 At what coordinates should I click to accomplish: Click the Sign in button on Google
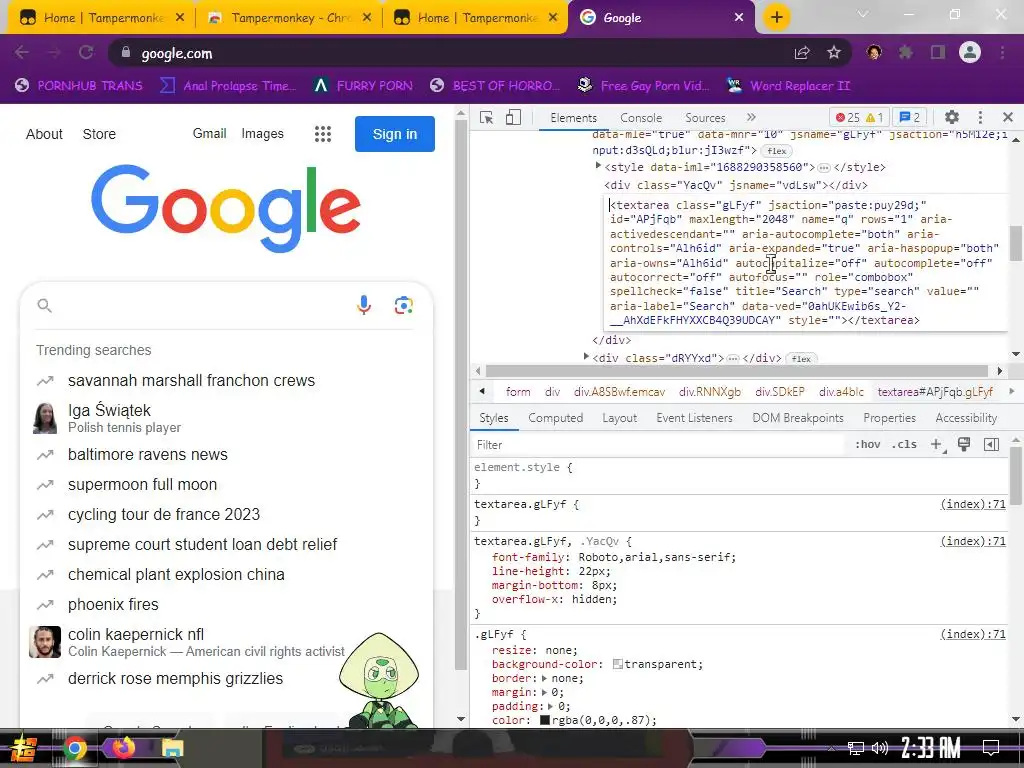[x=394, y=134]
